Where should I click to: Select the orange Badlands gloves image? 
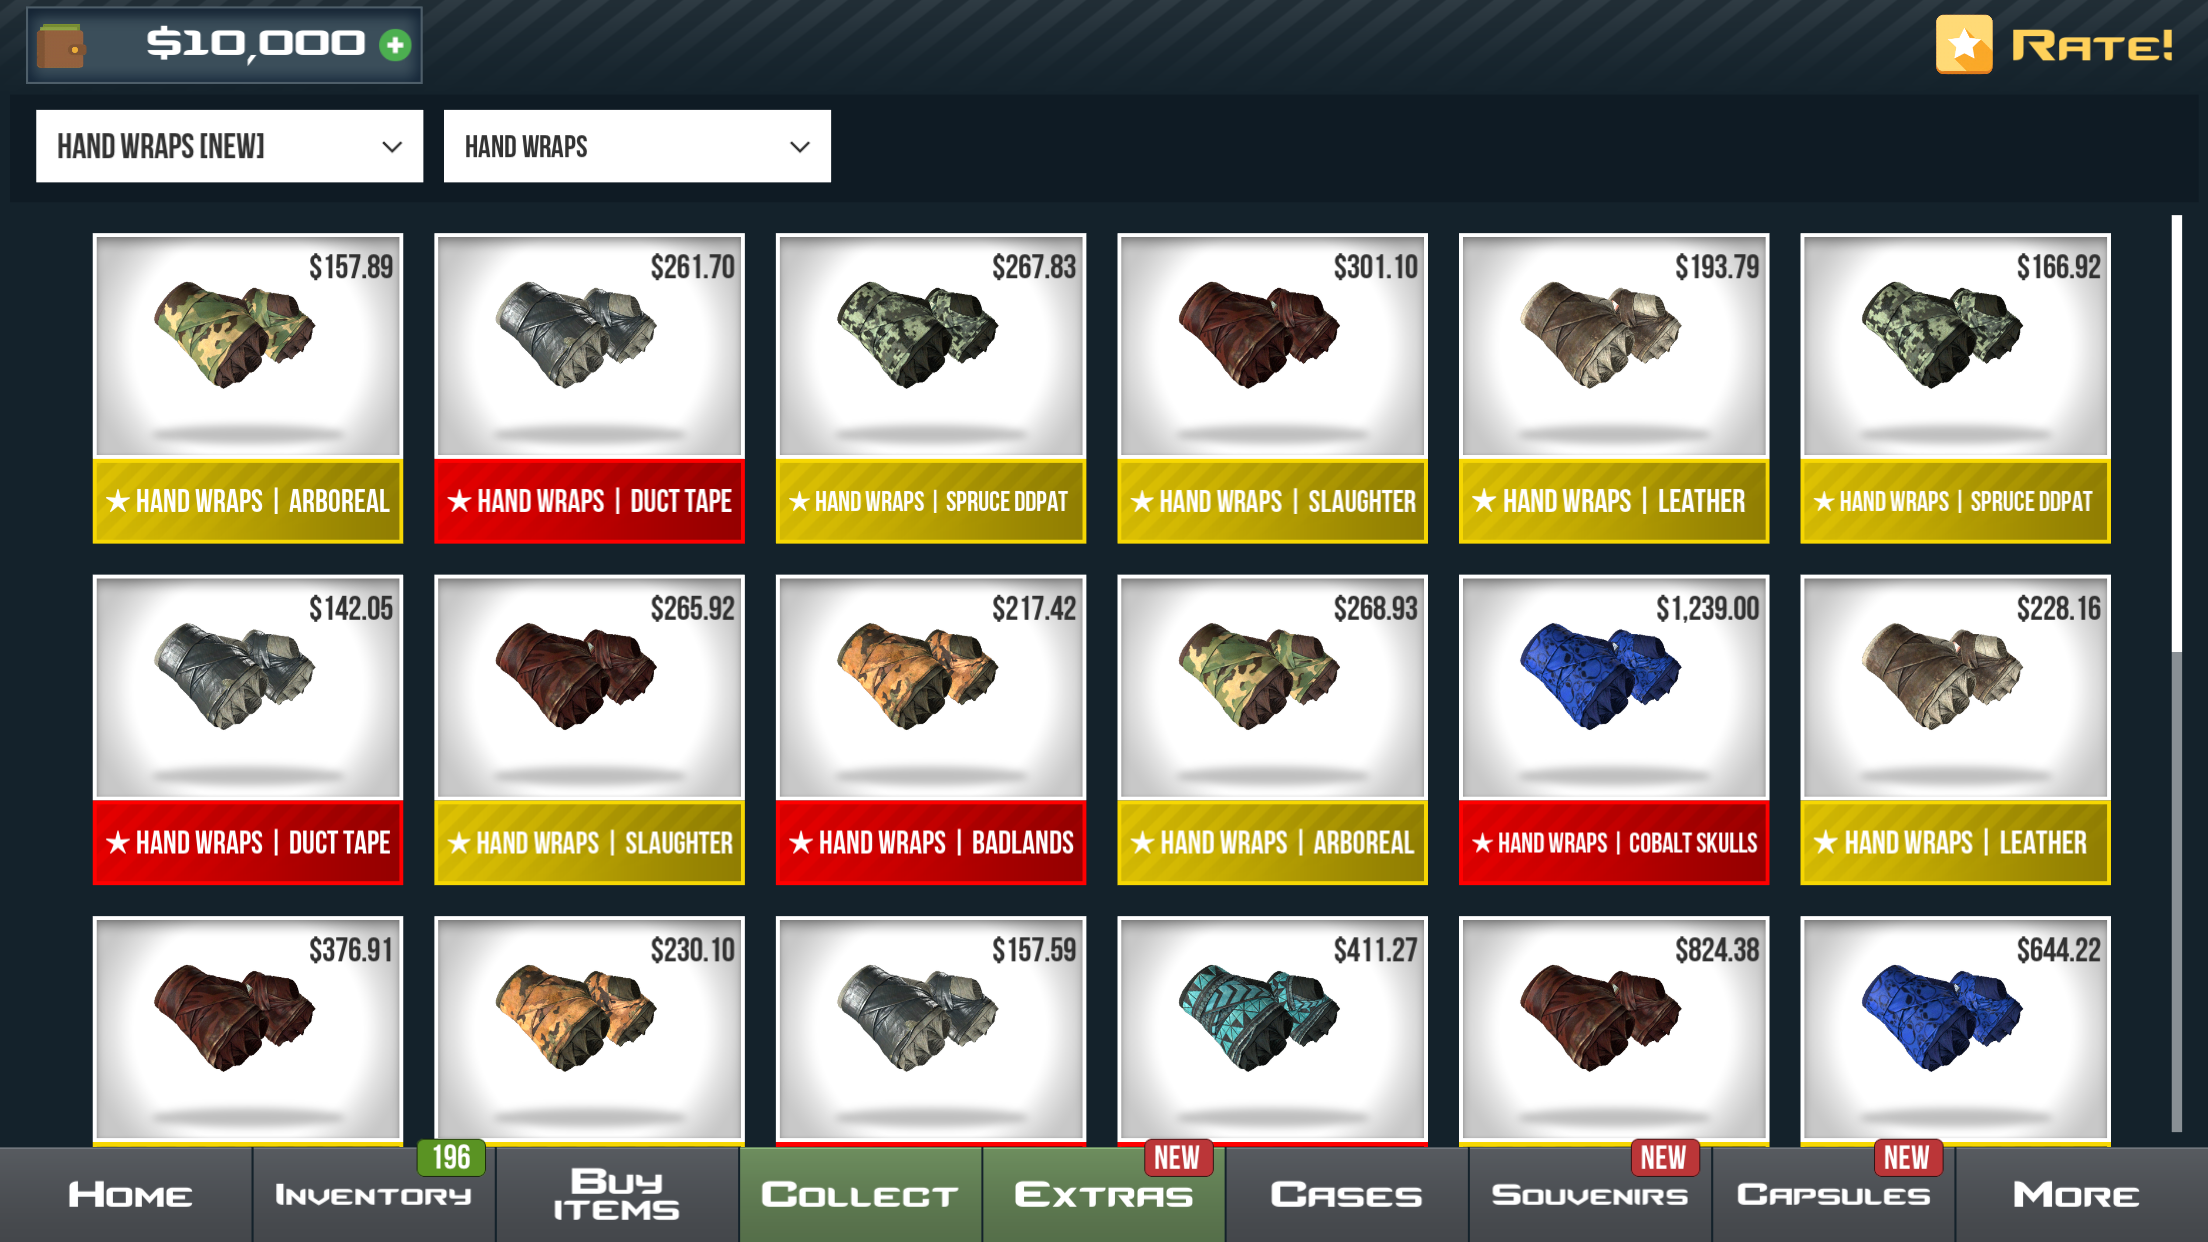tap(917, 677)
